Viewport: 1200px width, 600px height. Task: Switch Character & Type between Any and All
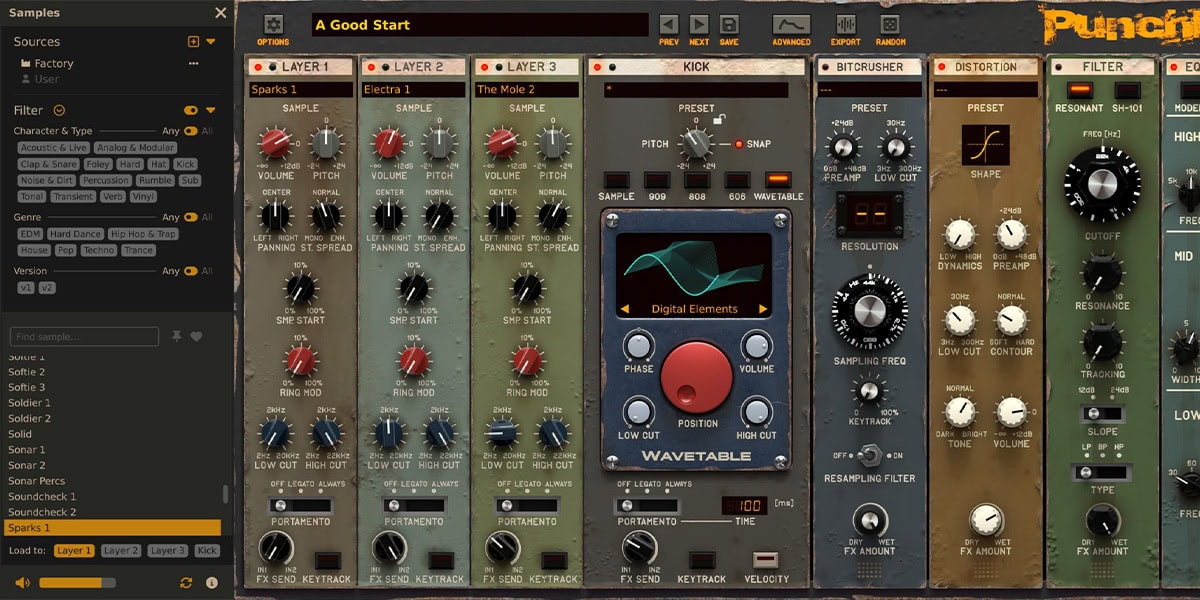(x=190, y=131)
